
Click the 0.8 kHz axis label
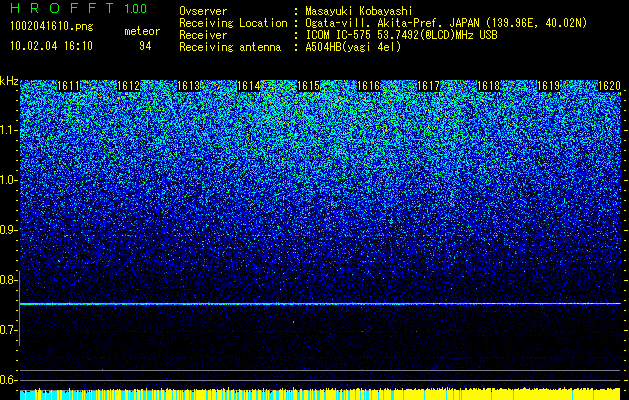[x=7, y=280]
